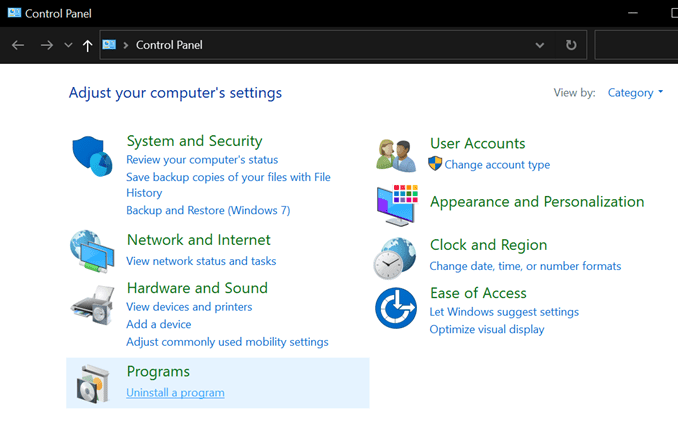Select the Uninstall a program link
The image size is (678, 429).
(x=175, y=393)
